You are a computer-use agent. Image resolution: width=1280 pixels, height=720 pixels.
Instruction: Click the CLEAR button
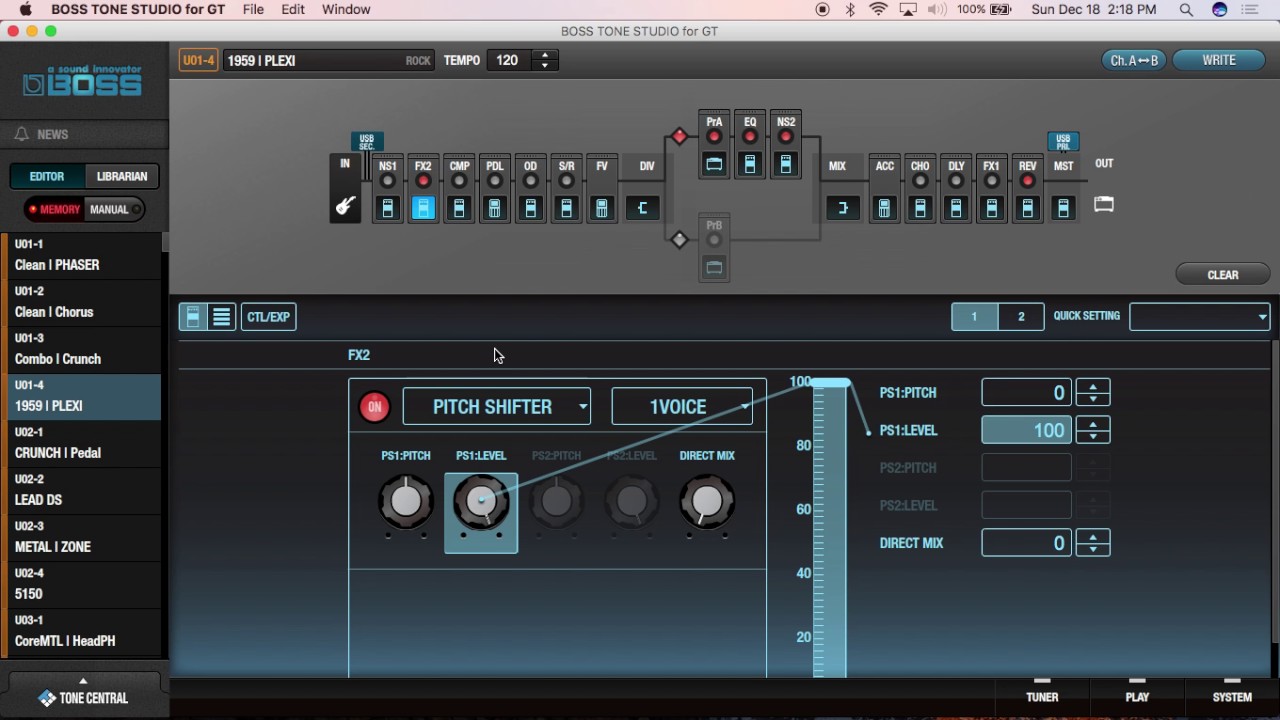pos(1223,275)
